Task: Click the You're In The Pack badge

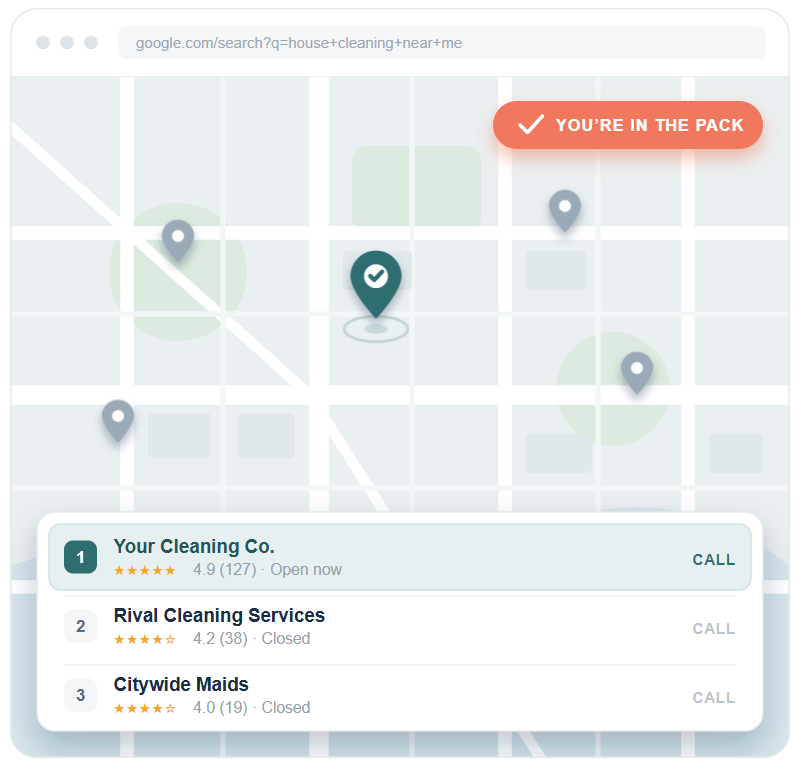Action: click(x=628, y=125)
